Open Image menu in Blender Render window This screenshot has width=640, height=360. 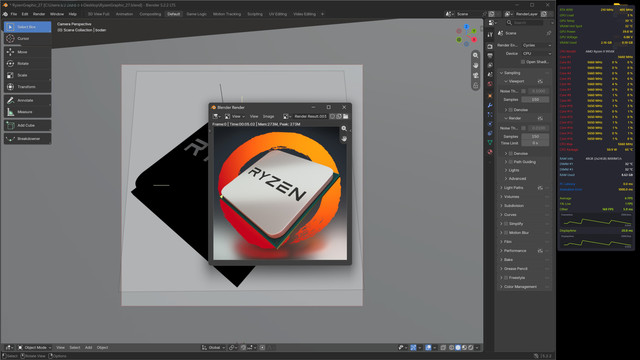coord(268,117)
